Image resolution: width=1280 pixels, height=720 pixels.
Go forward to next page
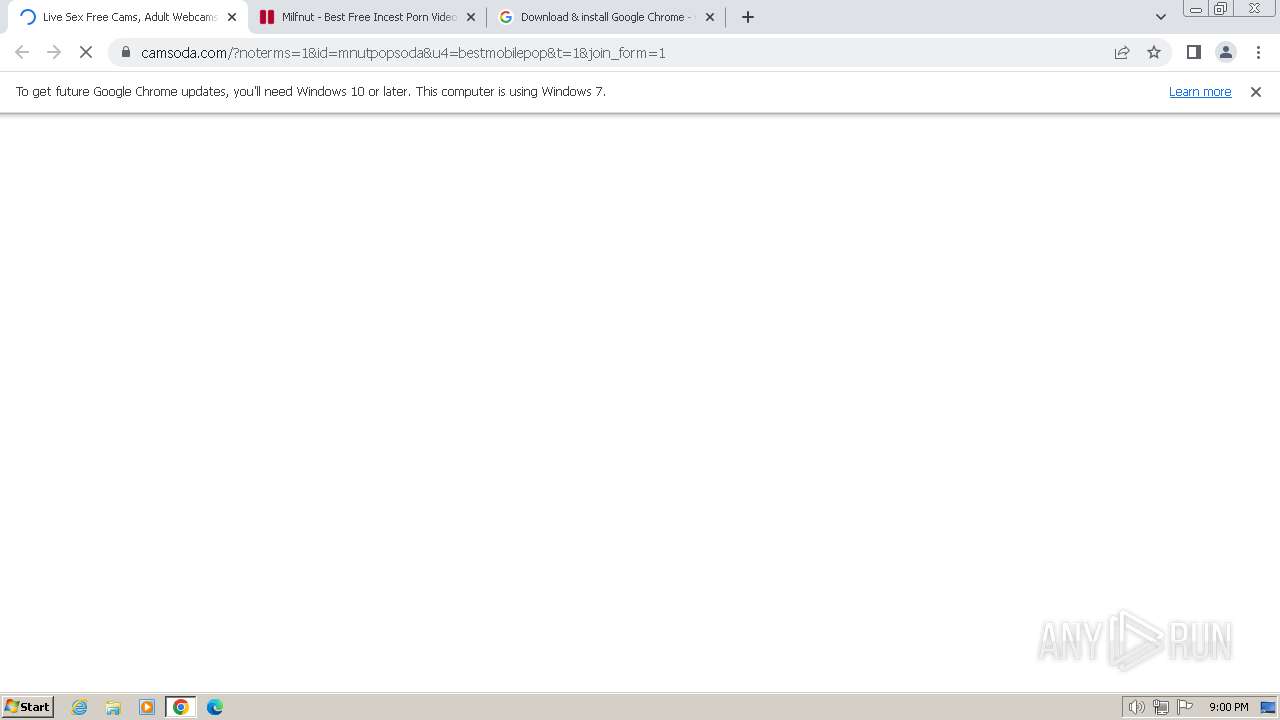click(54, 52)
